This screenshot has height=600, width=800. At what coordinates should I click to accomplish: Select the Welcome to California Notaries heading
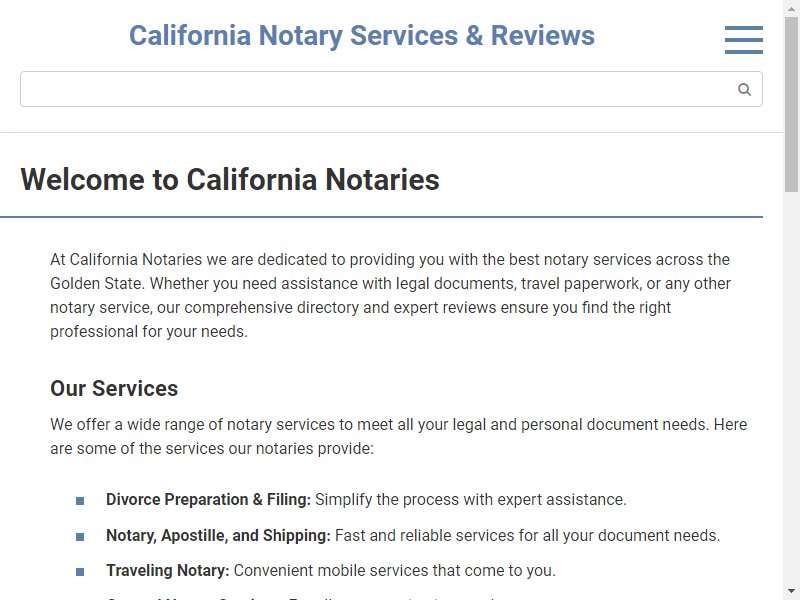coord(230,180)
